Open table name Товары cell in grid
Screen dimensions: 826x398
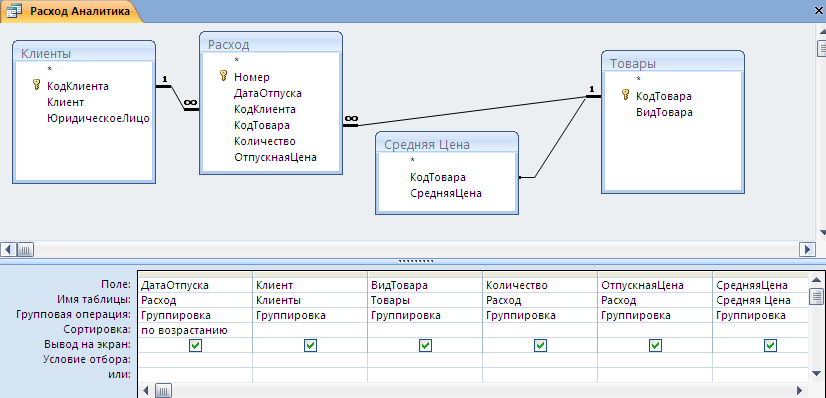pos(425,301)
